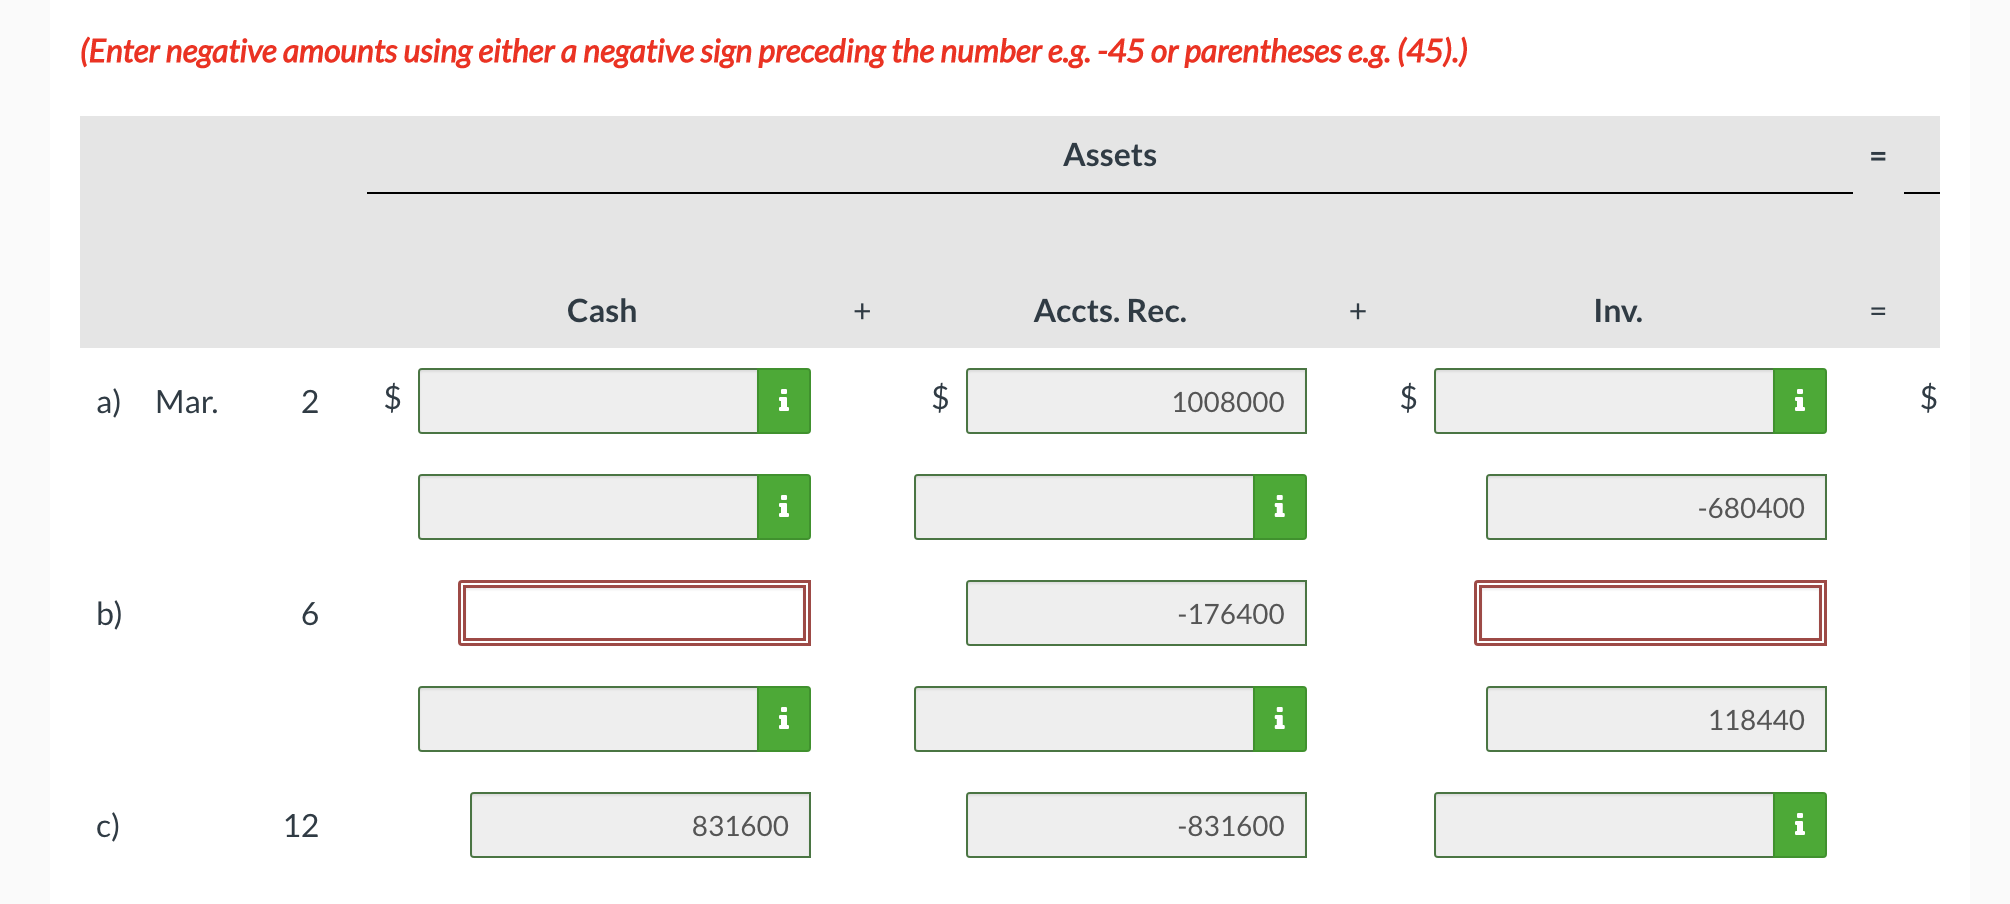Click the Cash field showing 831600 in row c)
The image size is (2010, 904).
coord(639,824)
